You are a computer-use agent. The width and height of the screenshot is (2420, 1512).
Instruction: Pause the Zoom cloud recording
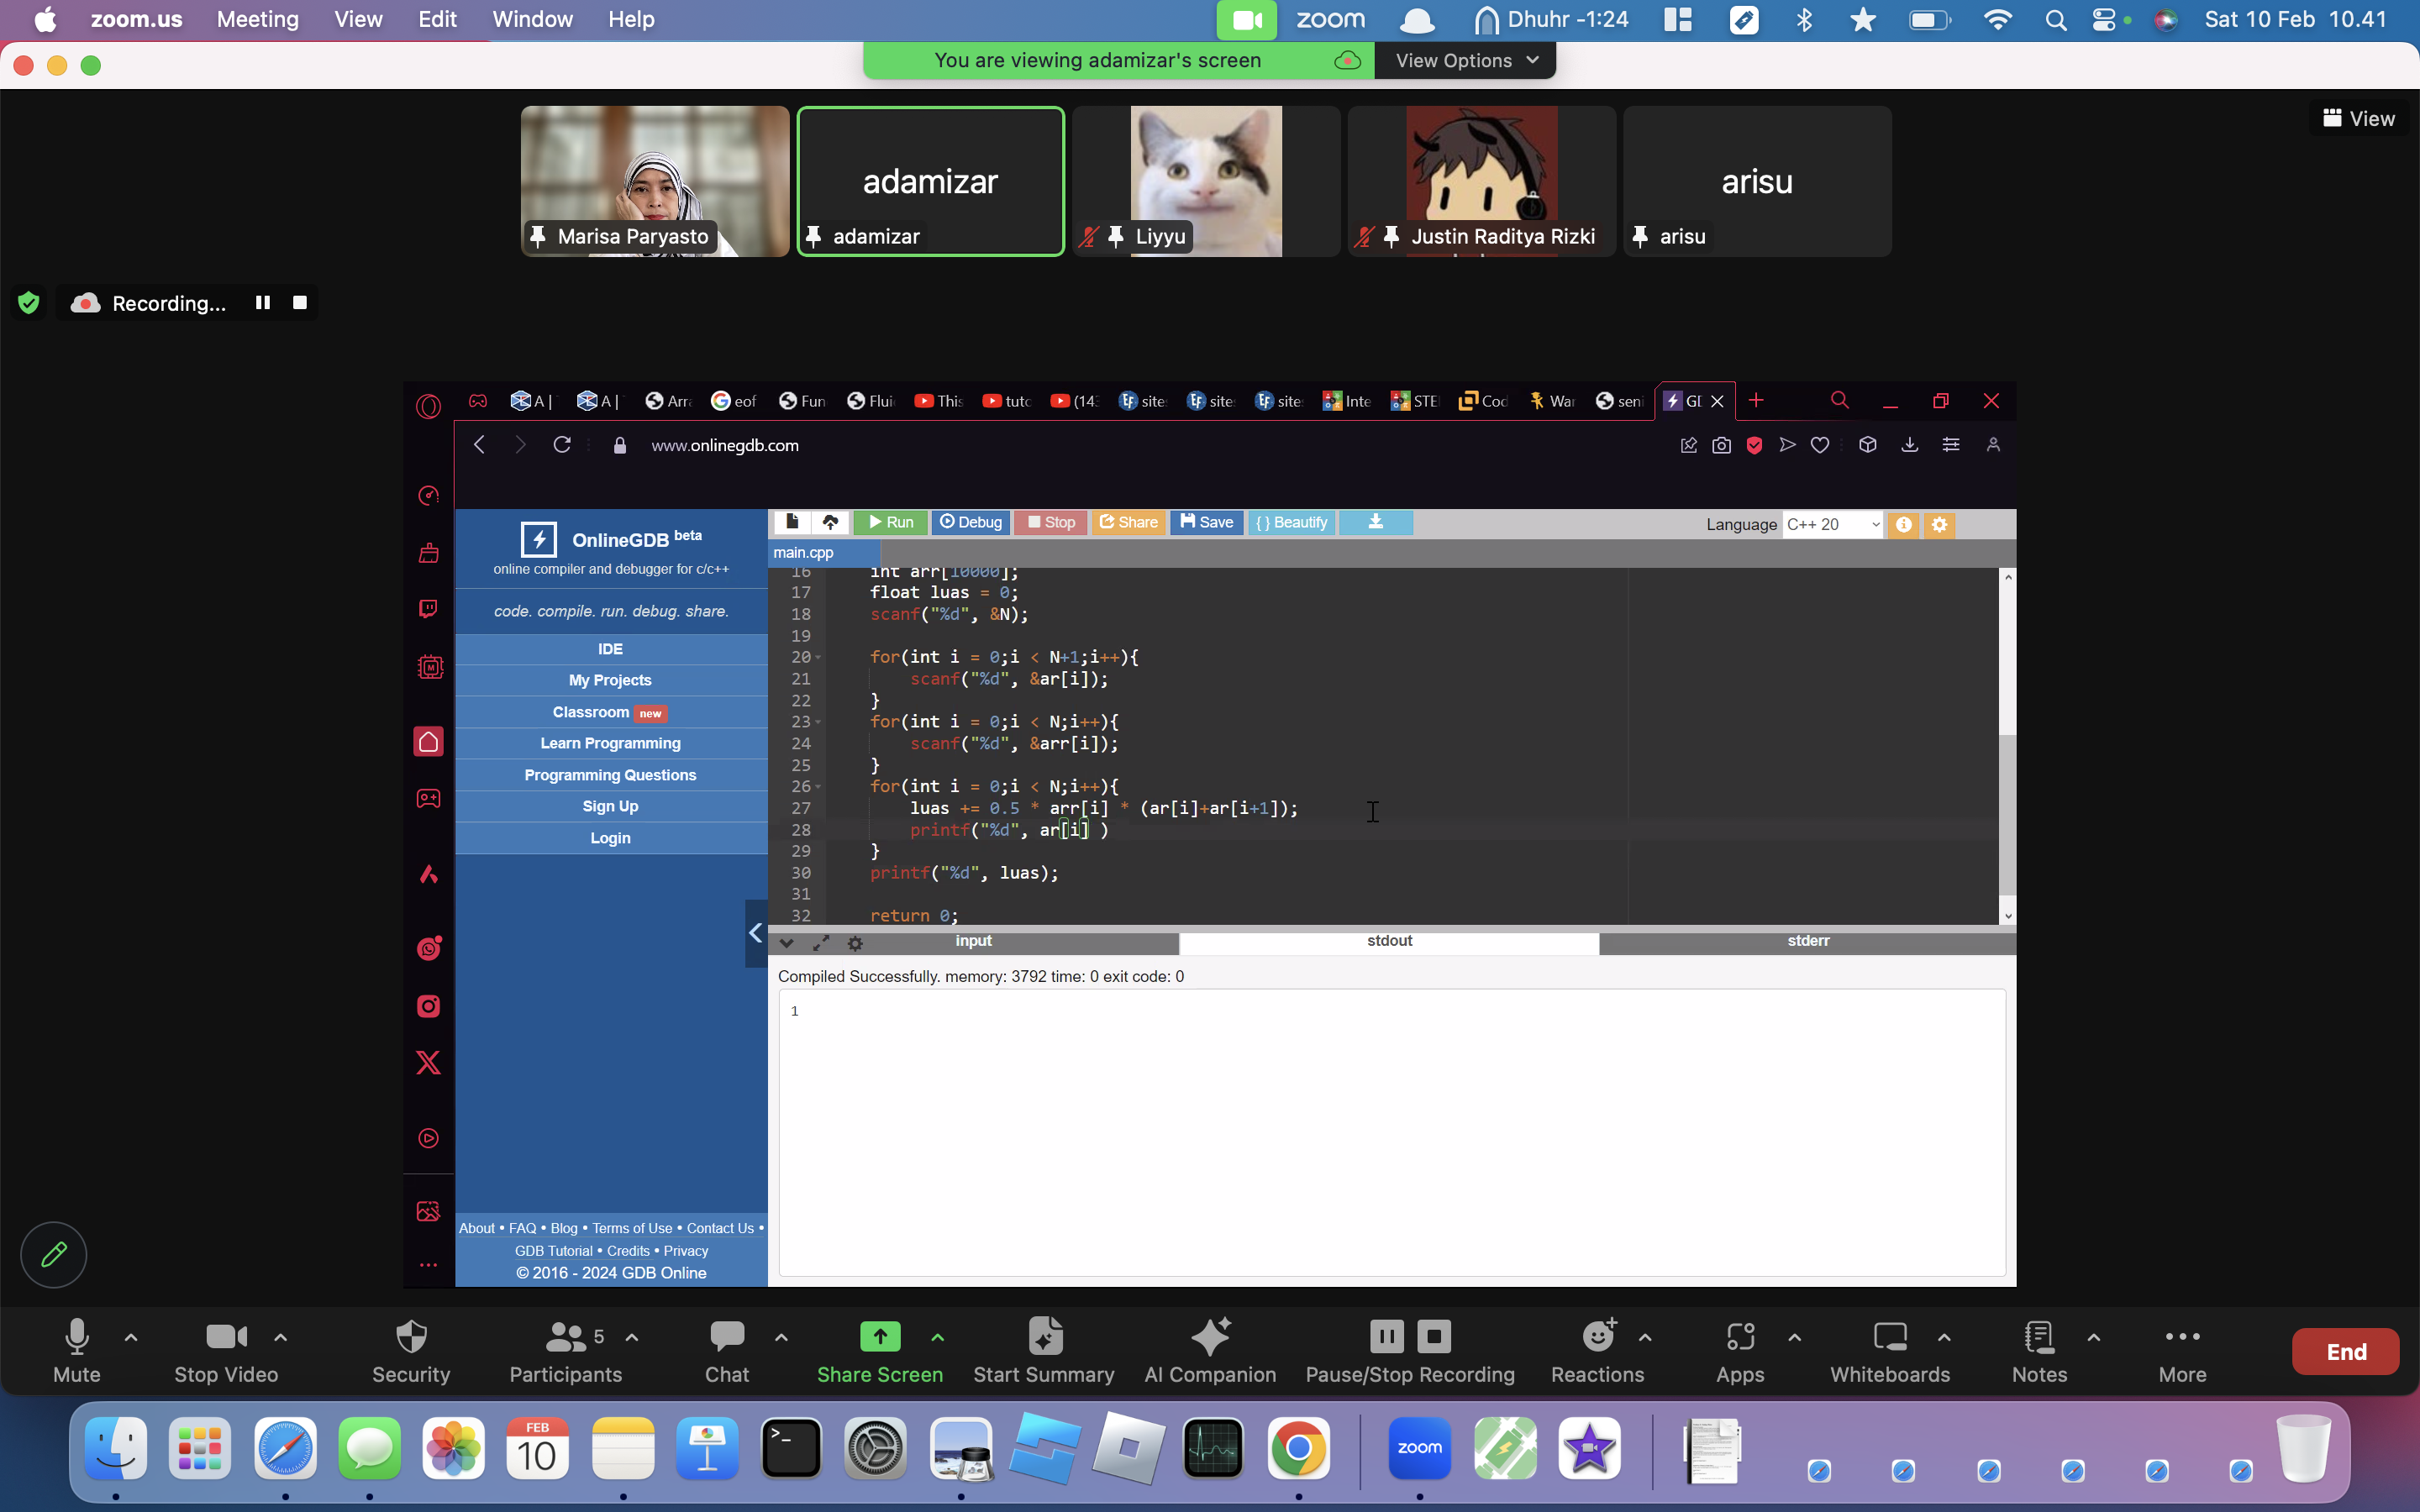(262, 302)
